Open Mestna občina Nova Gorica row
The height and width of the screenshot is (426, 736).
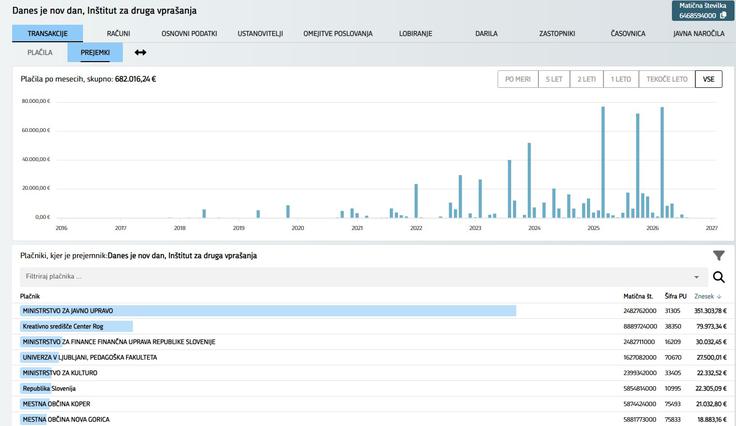(x=374, y=419)
